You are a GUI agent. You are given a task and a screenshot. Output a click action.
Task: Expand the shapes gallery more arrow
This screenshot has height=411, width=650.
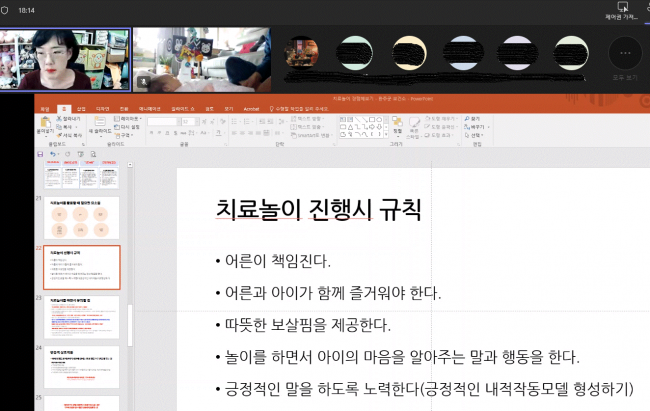(386, 135)
